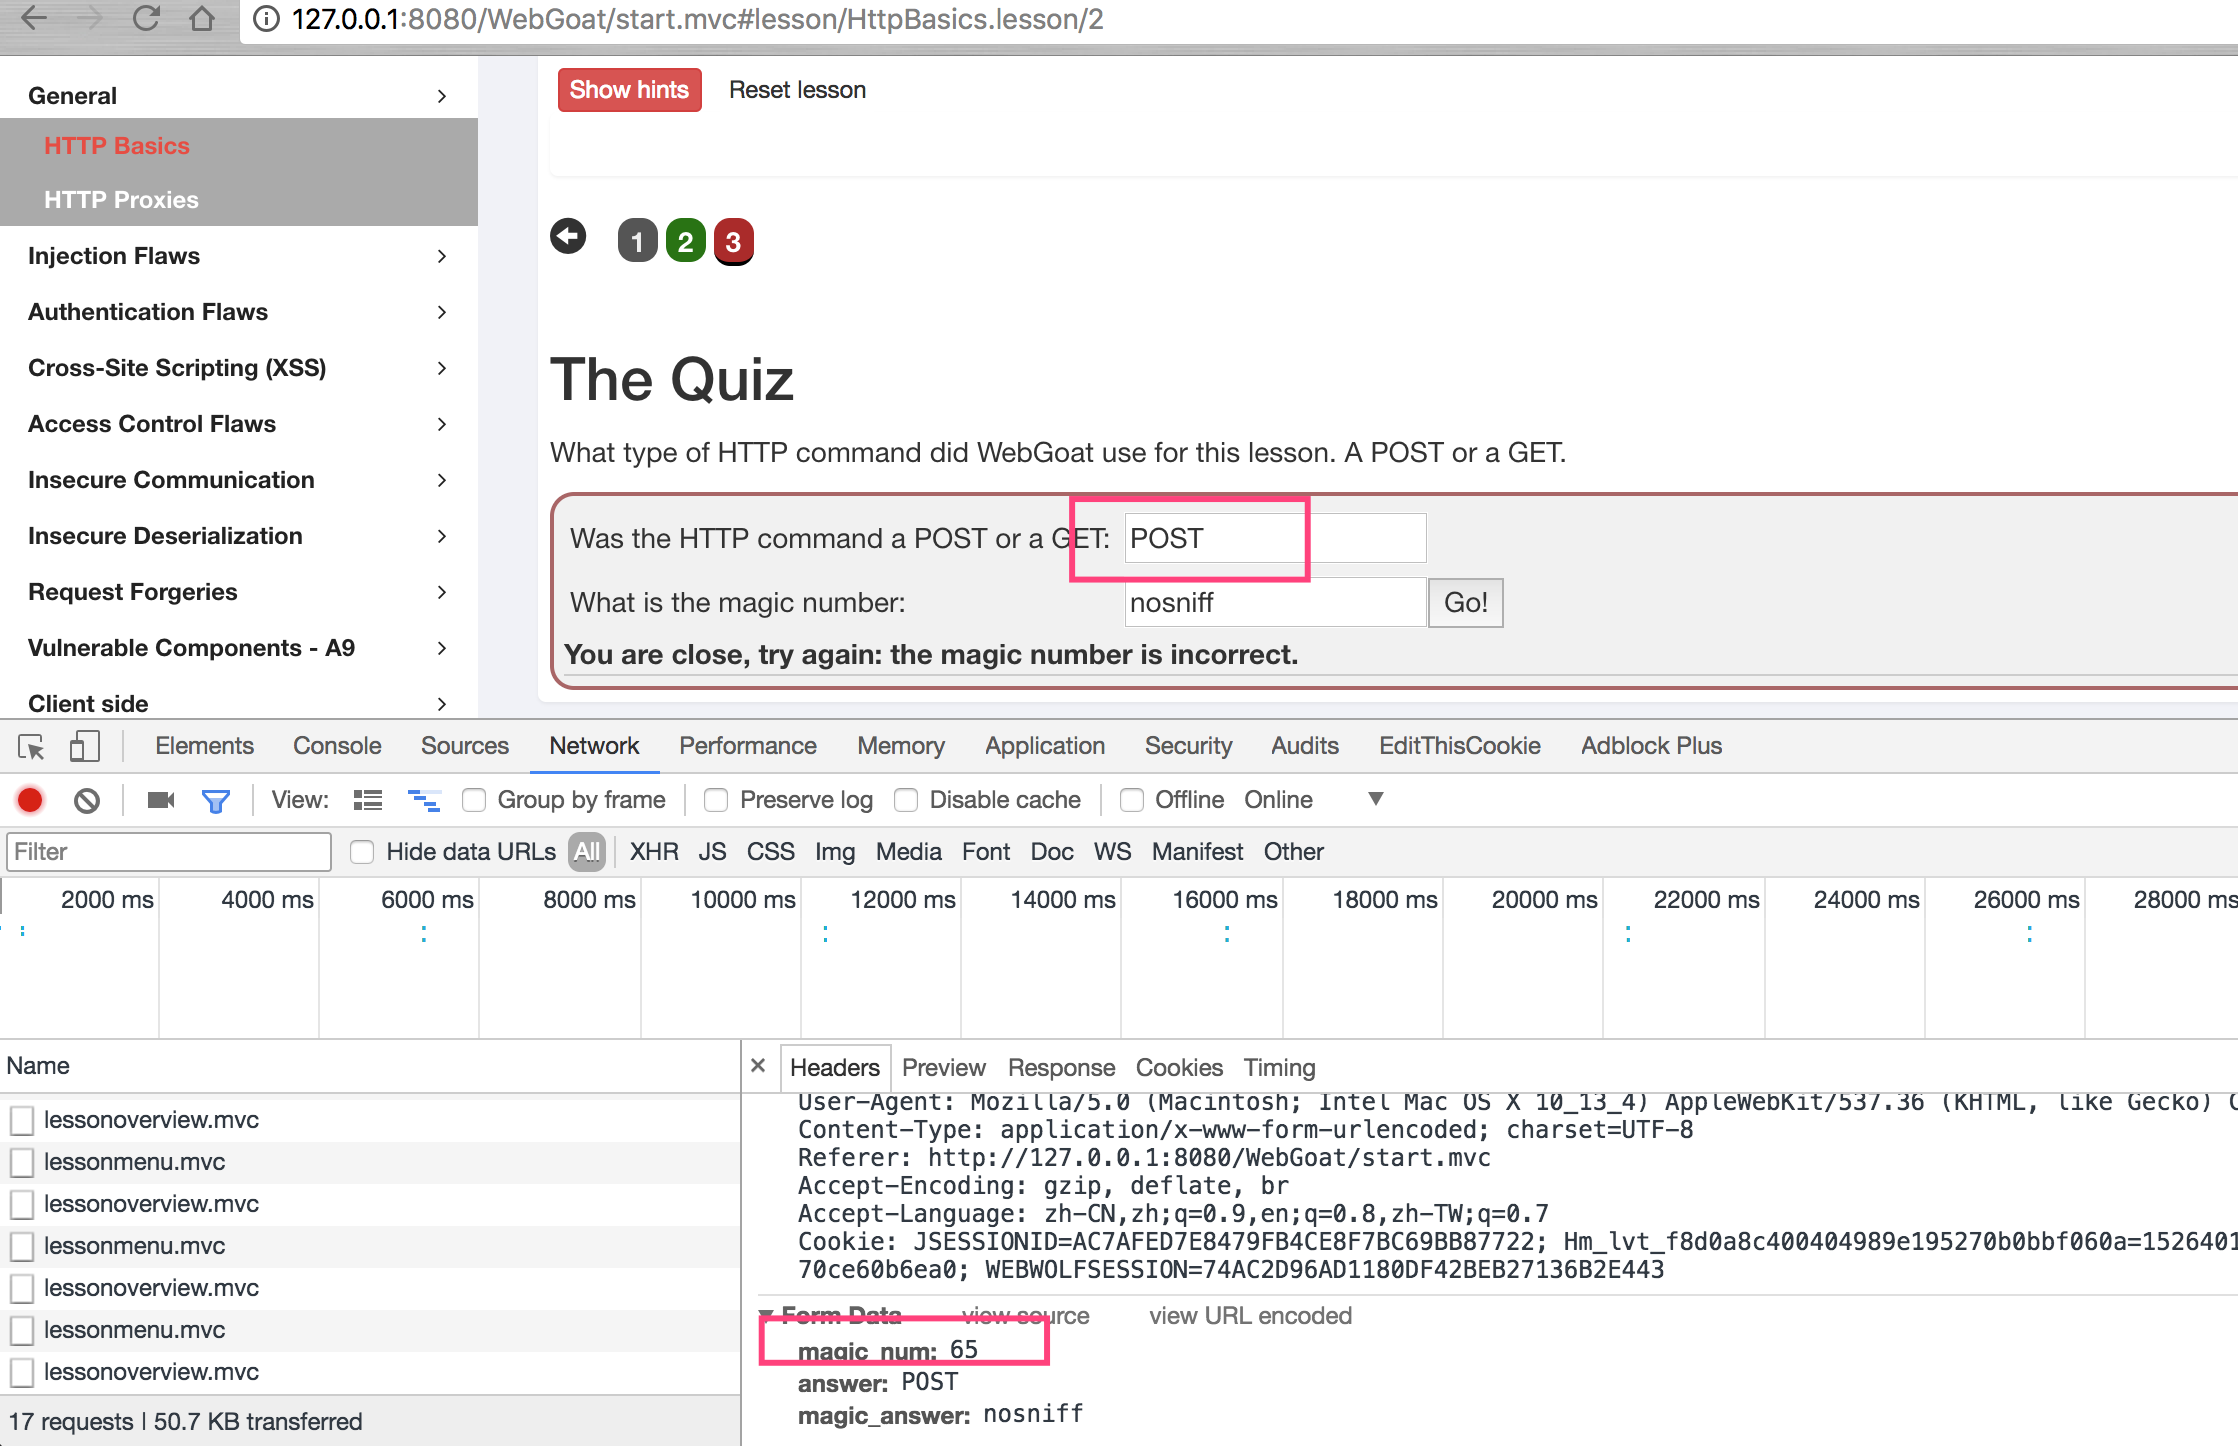Click the network Filter text box
The width and height of the screenshot is (2238, 1446).
169,852
